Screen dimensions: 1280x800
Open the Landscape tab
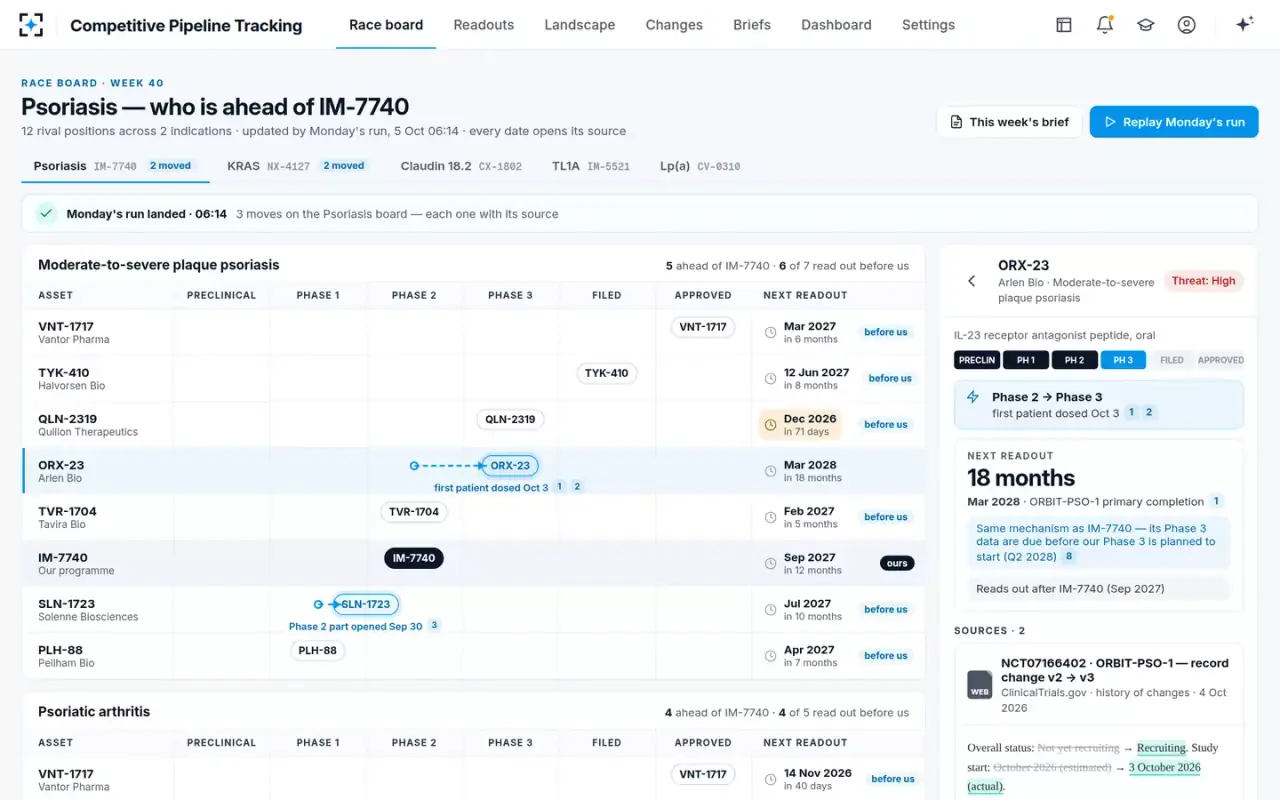click(x=580, y=25)
